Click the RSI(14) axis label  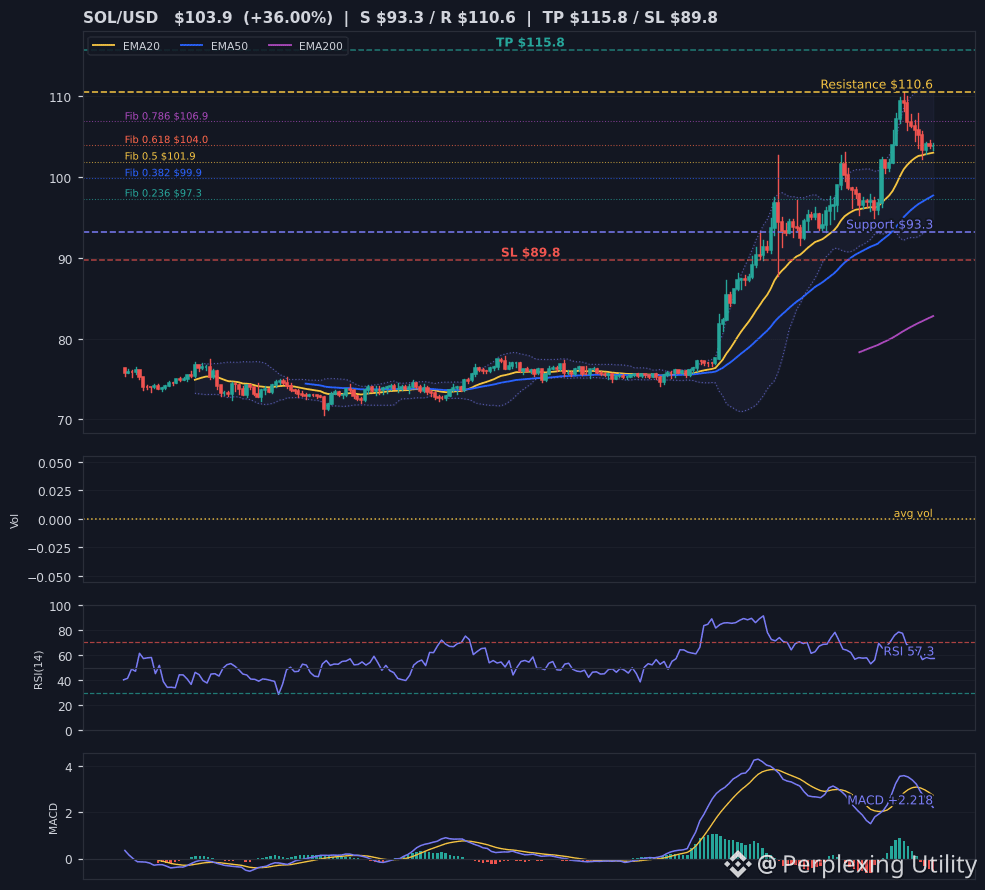point(38,670)
